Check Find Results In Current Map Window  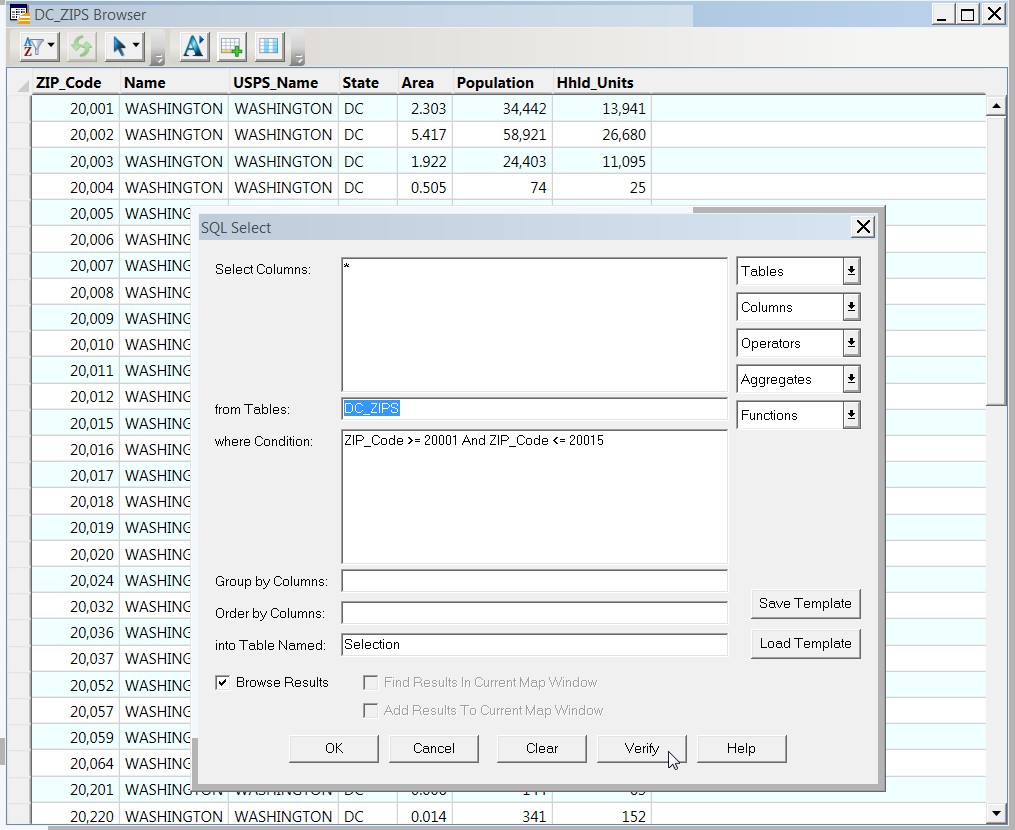click(370, 682)
